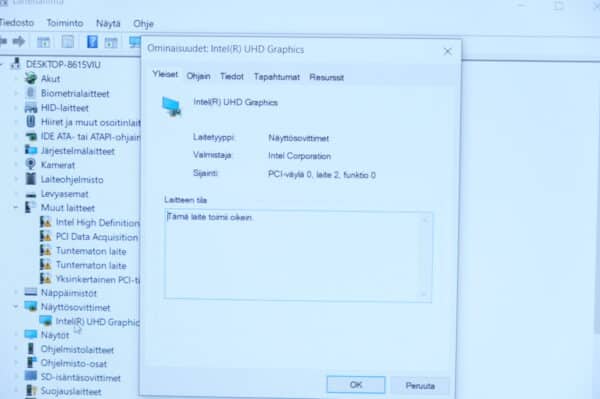The height and width of the screenshot is (399, 600).
Task: Open the Tiedosto menu
Action: click(16, 23)
